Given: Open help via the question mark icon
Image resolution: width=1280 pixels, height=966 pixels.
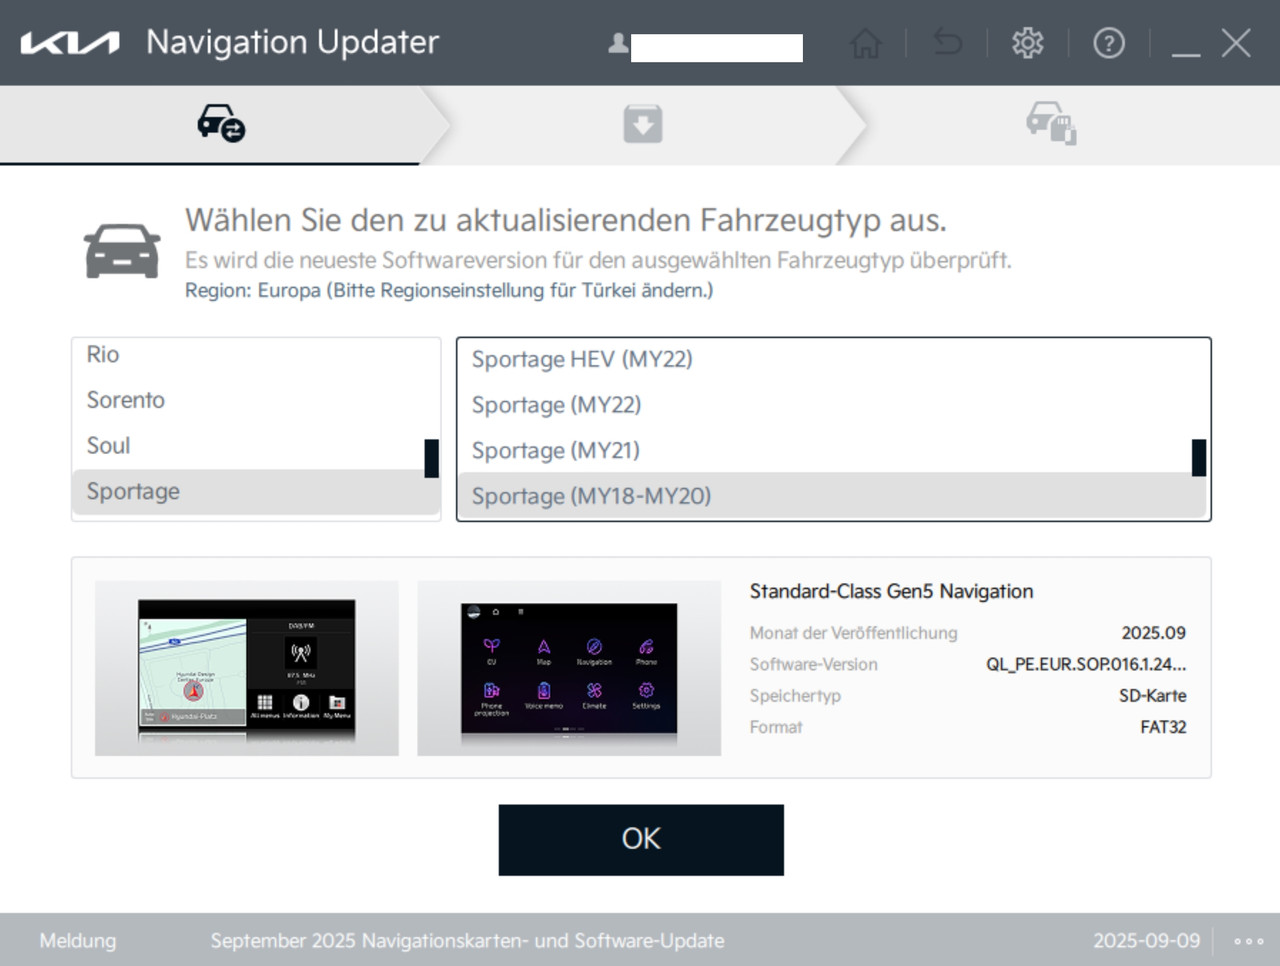Looking at the screenshot, I should coord(1109,42).
